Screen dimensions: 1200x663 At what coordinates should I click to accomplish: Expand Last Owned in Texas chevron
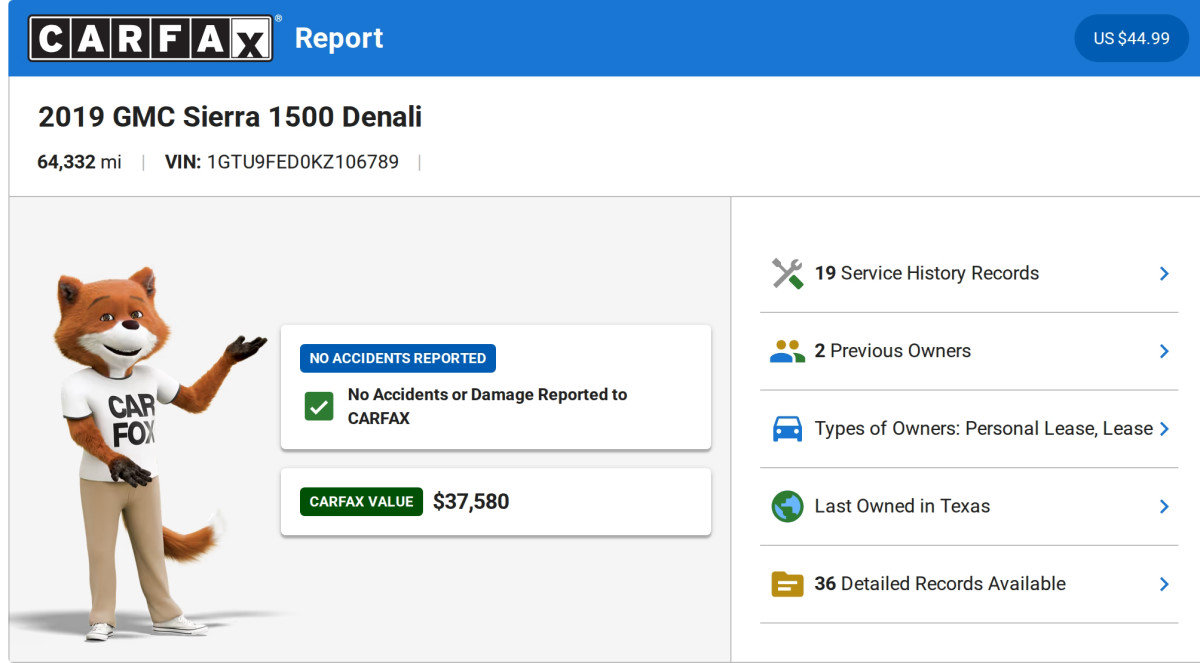pos(1164,506)
